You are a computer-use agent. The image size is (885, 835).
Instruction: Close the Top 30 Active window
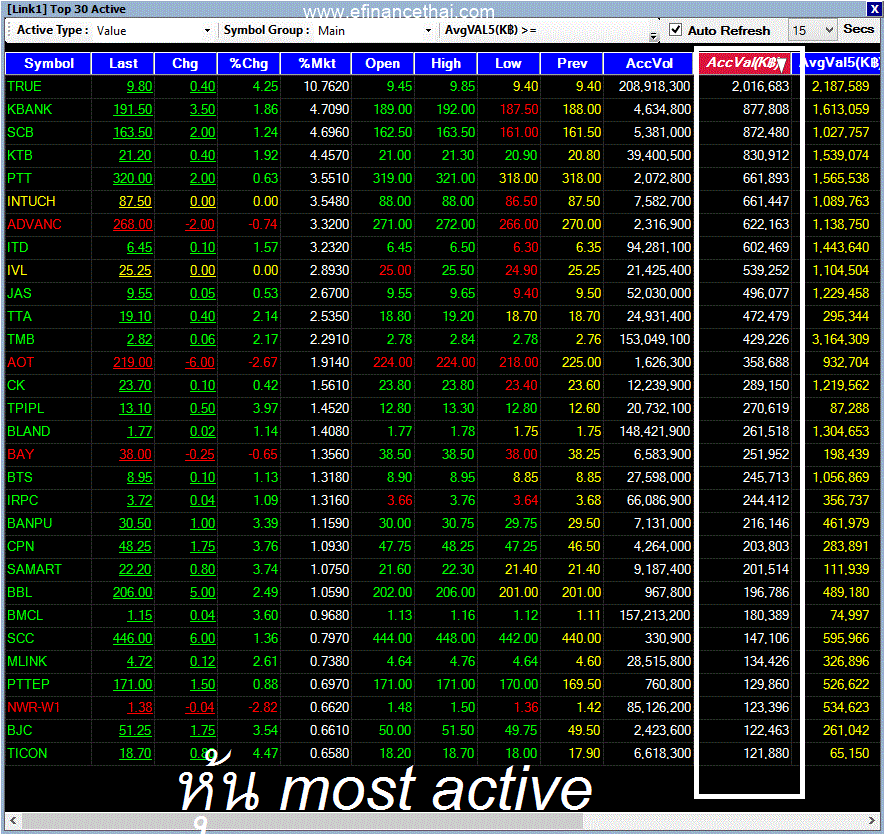click(x=873, y=9)
